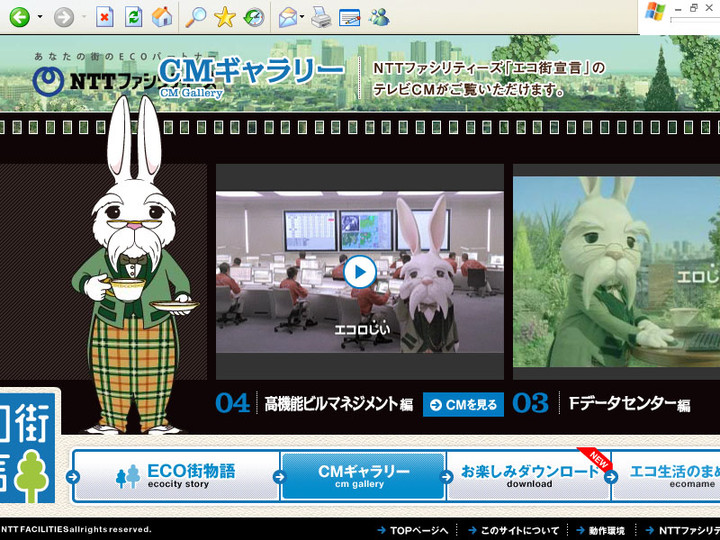The image size is (720, 540).
Task: Minimize the browser window
Action: click(x=678, y=9)
